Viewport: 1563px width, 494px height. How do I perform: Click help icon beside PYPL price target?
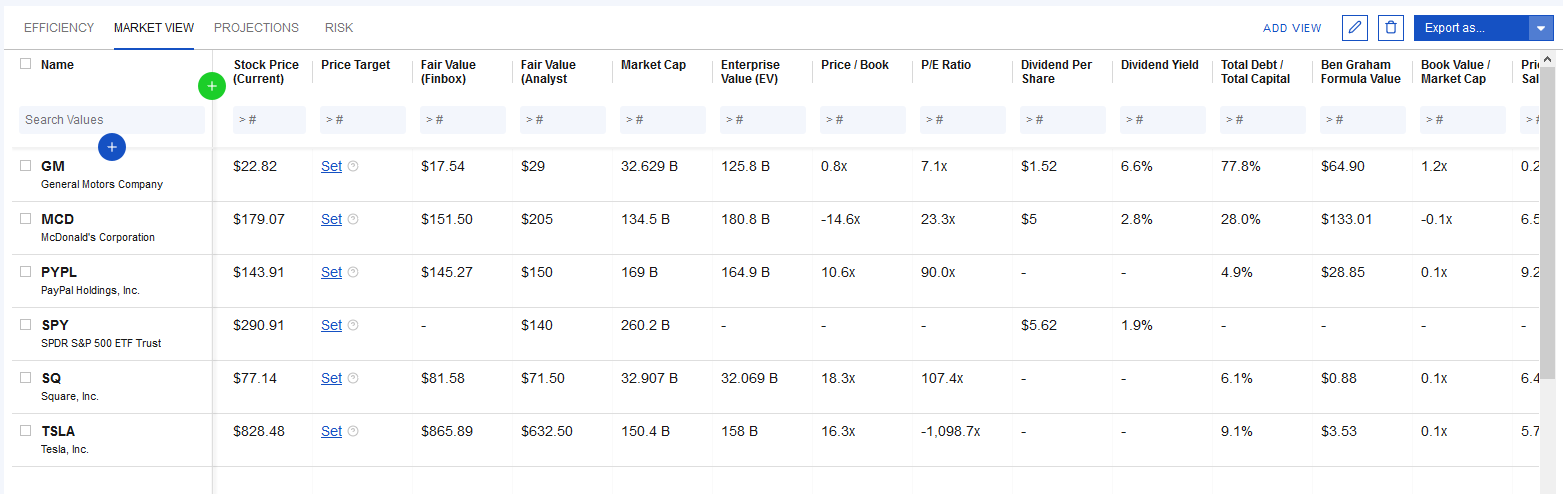click(353, 273)
